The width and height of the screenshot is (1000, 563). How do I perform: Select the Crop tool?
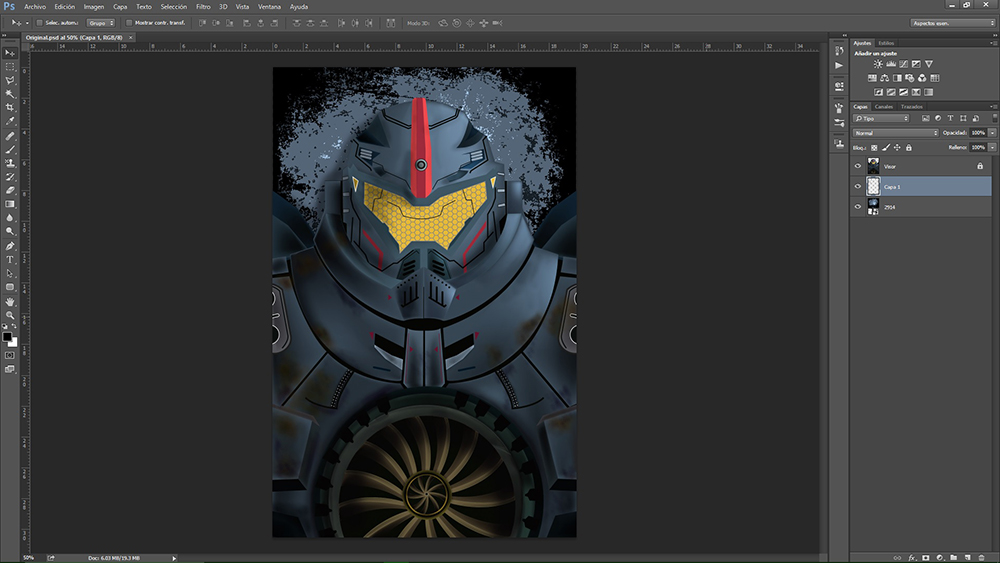(x=10, y=107)
